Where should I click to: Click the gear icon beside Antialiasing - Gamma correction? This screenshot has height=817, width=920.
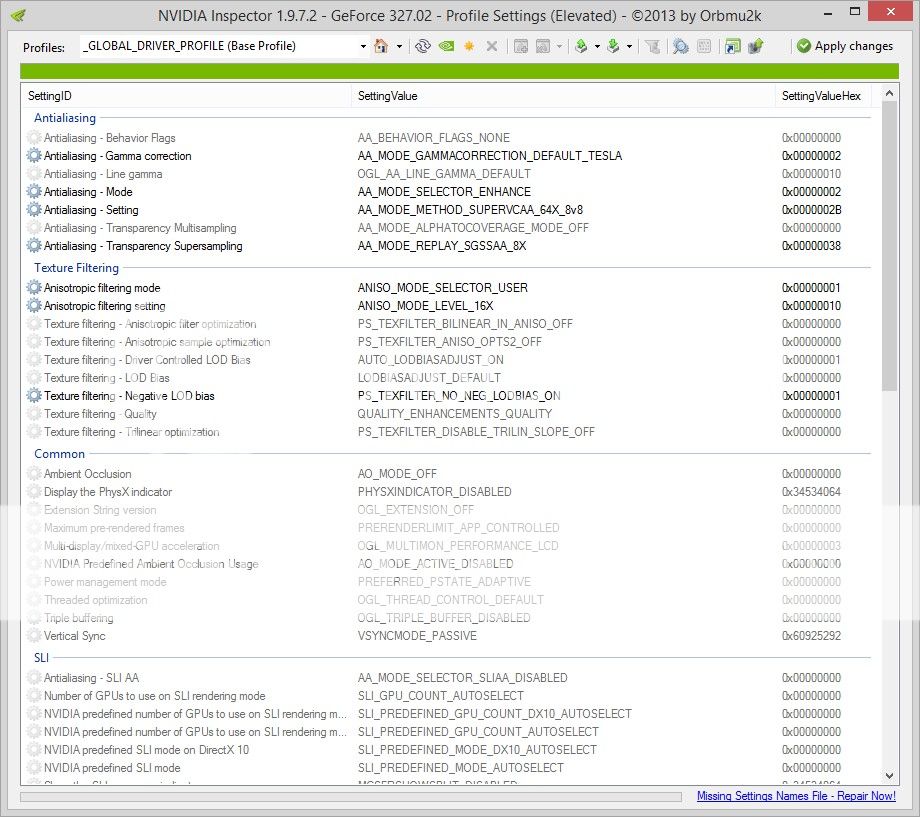(34, 156)
